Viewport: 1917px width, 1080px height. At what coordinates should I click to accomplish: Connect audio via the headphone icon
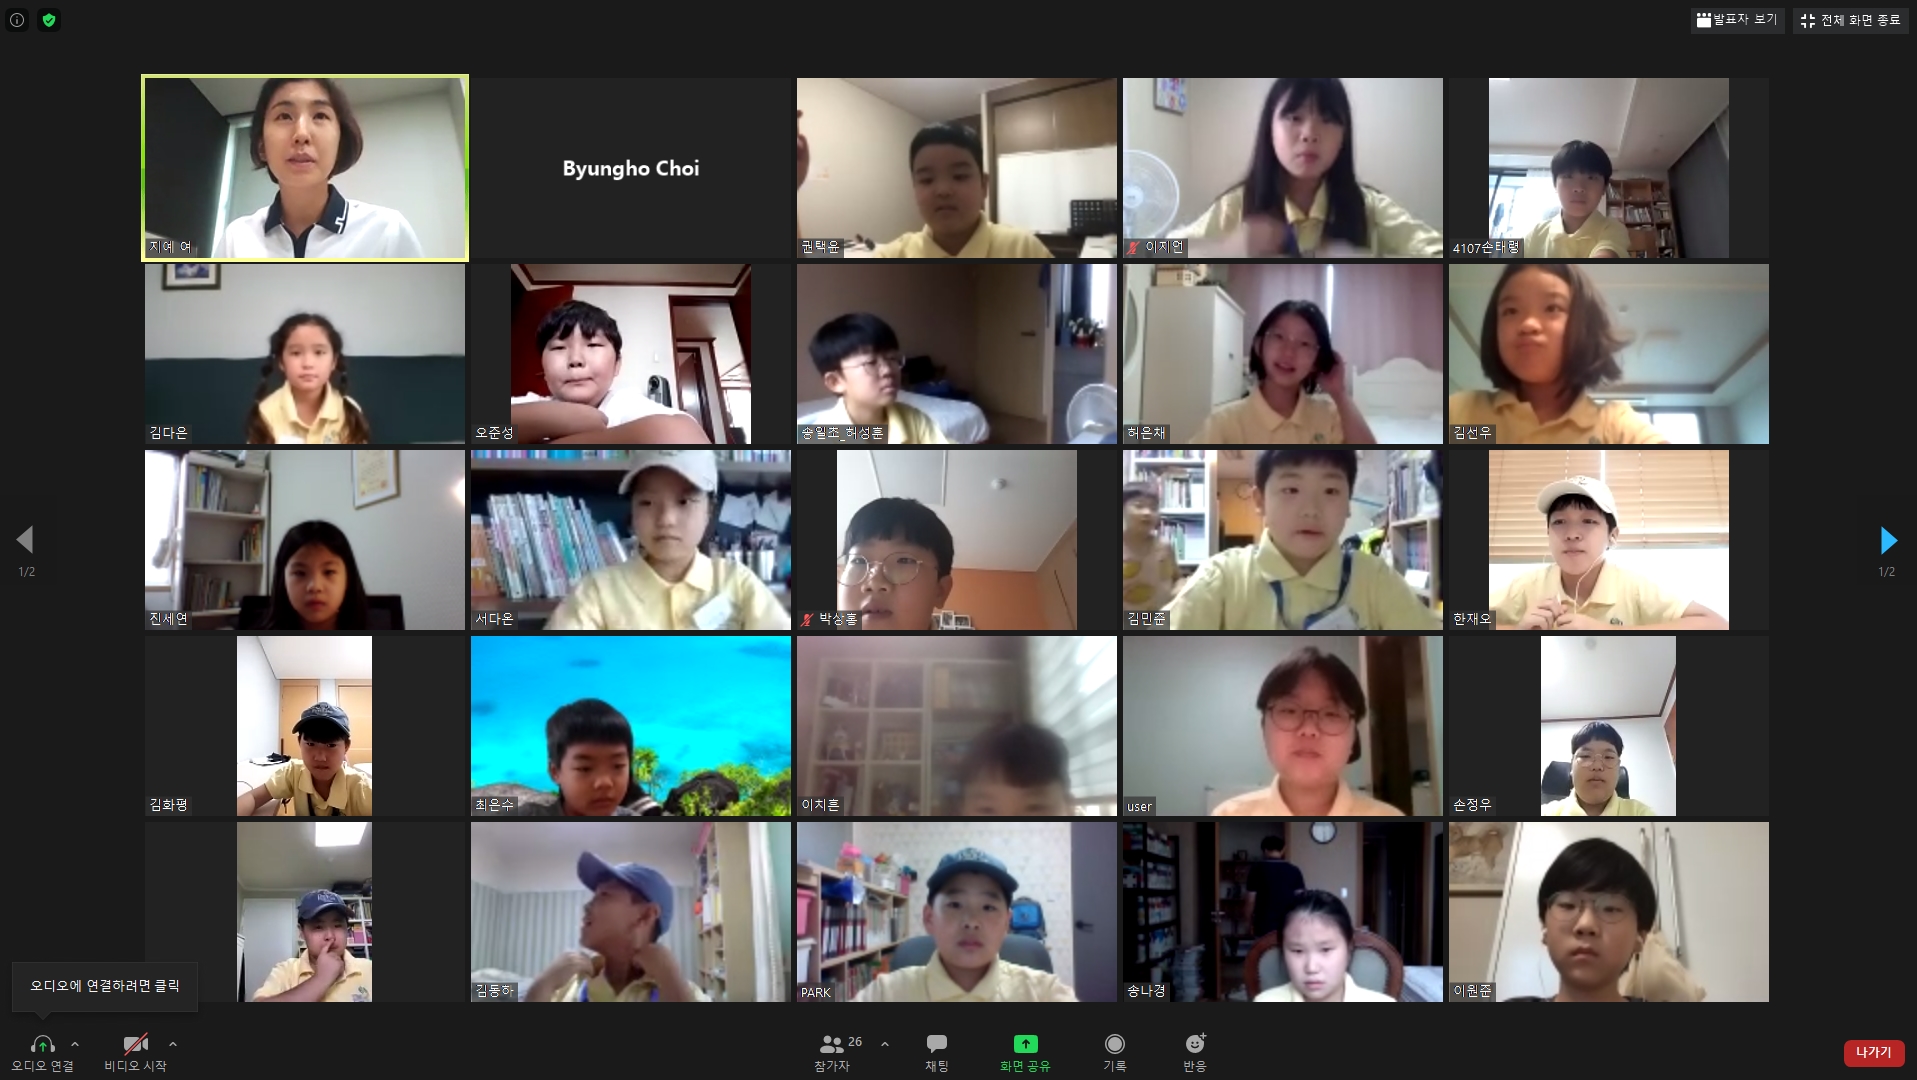42,1045
